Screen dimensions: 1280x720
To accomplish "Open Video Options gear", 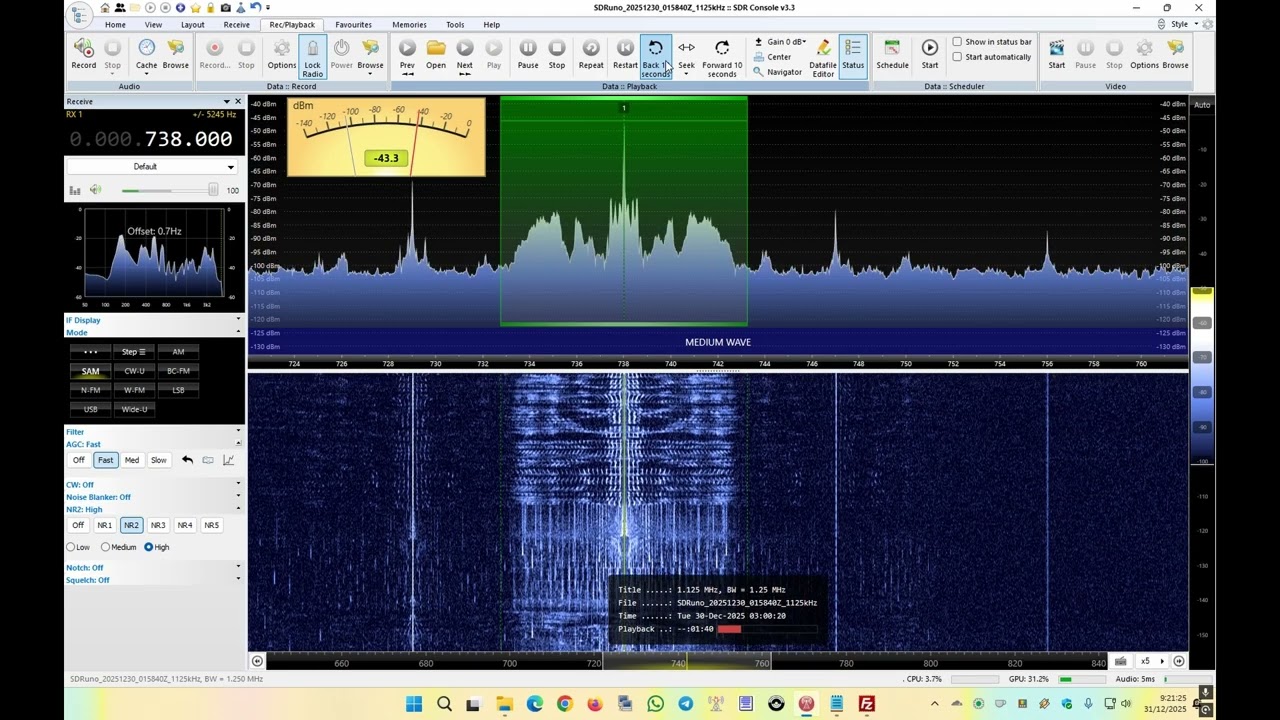I will click(1144, 55).
